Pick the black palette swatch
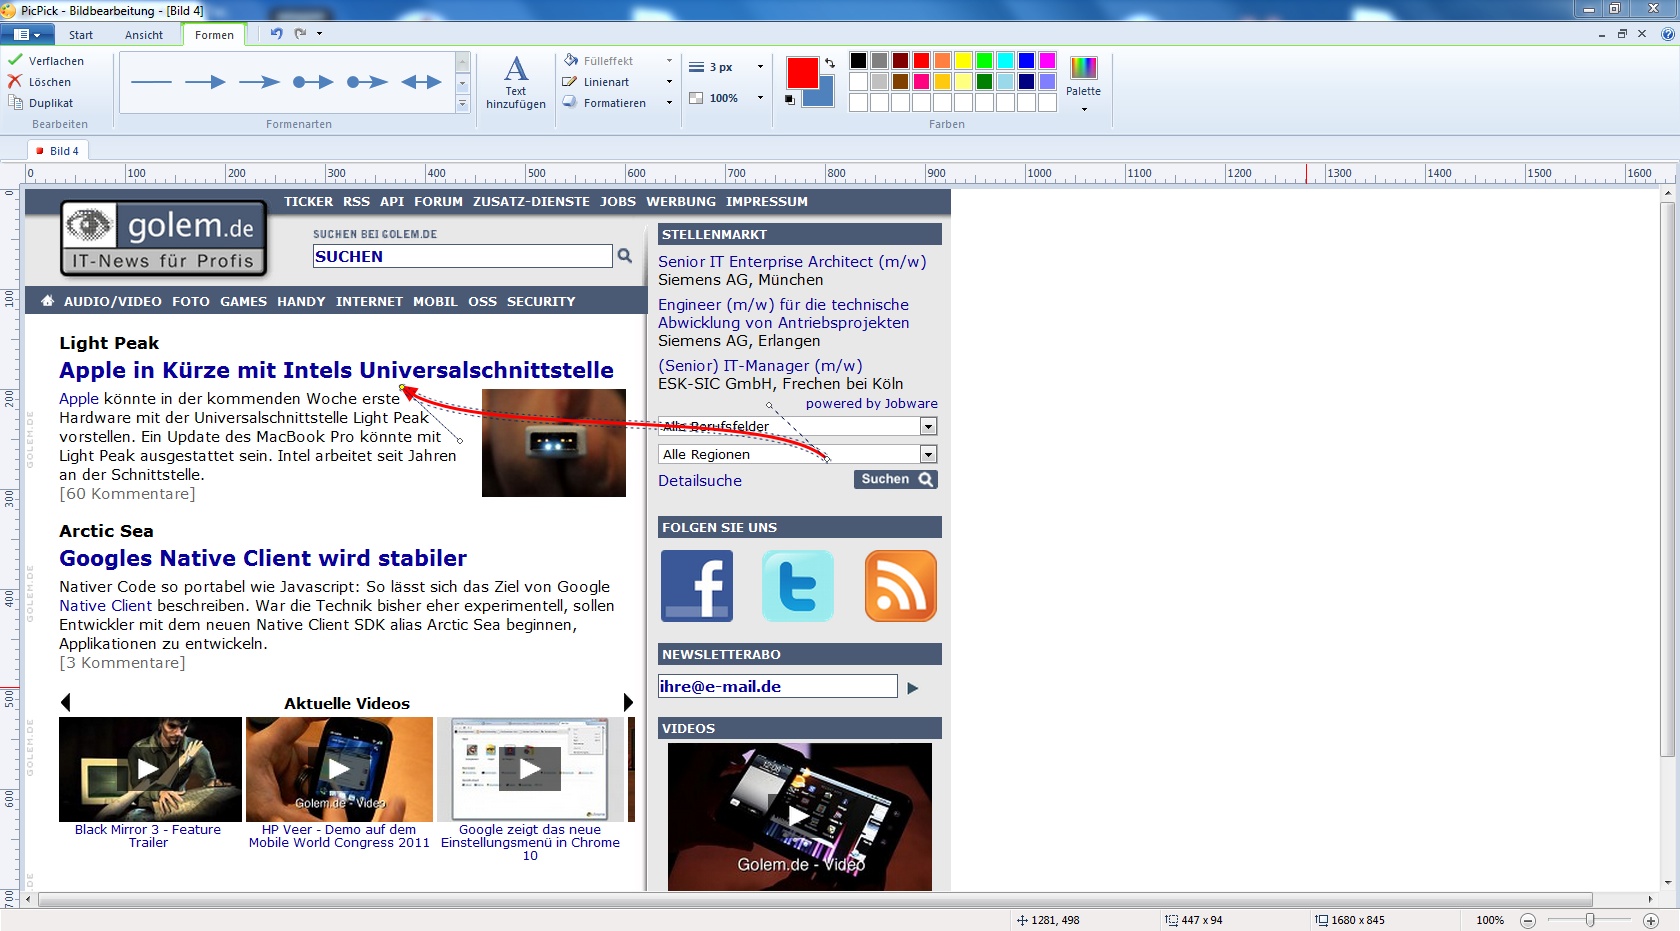Viewport: 1680px width, 931px height. pos(858,61)
